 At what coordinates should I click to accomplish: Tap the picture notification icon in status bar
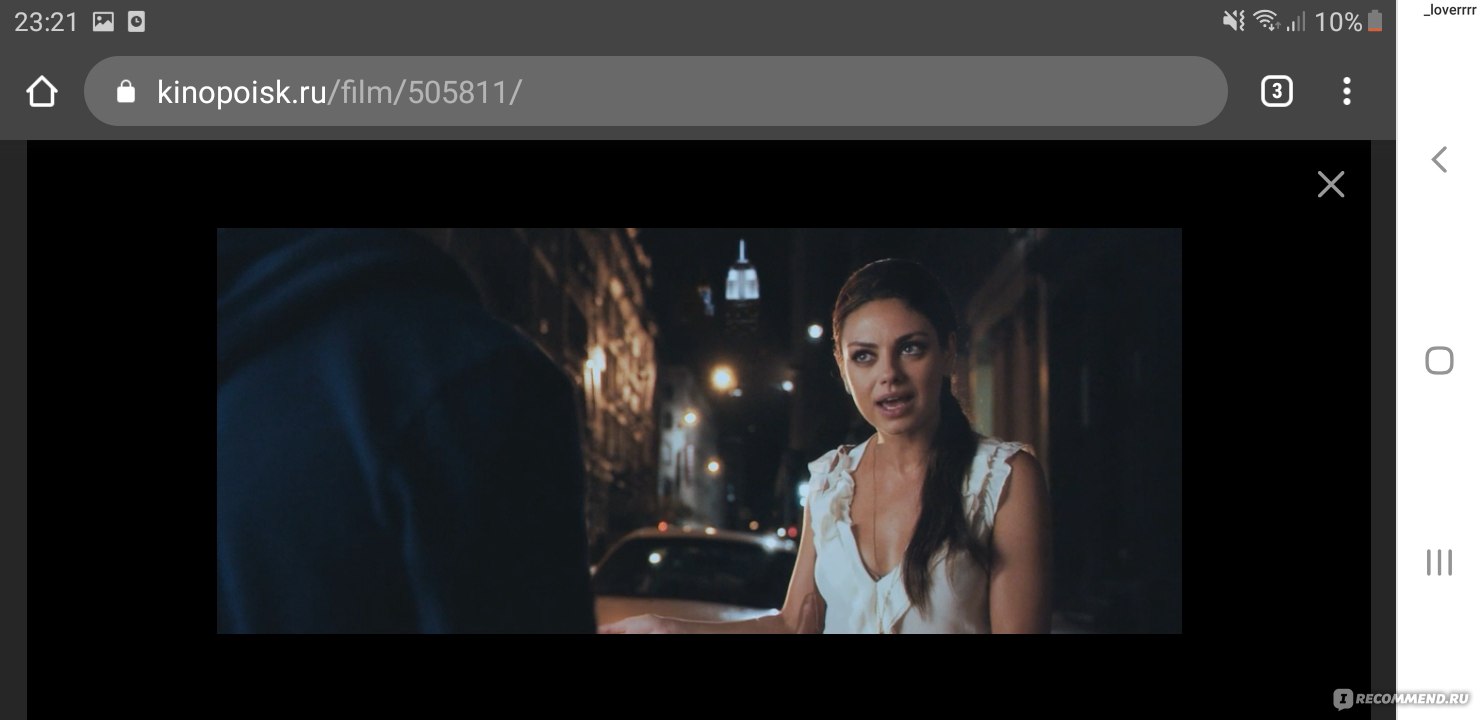[103, 21]
